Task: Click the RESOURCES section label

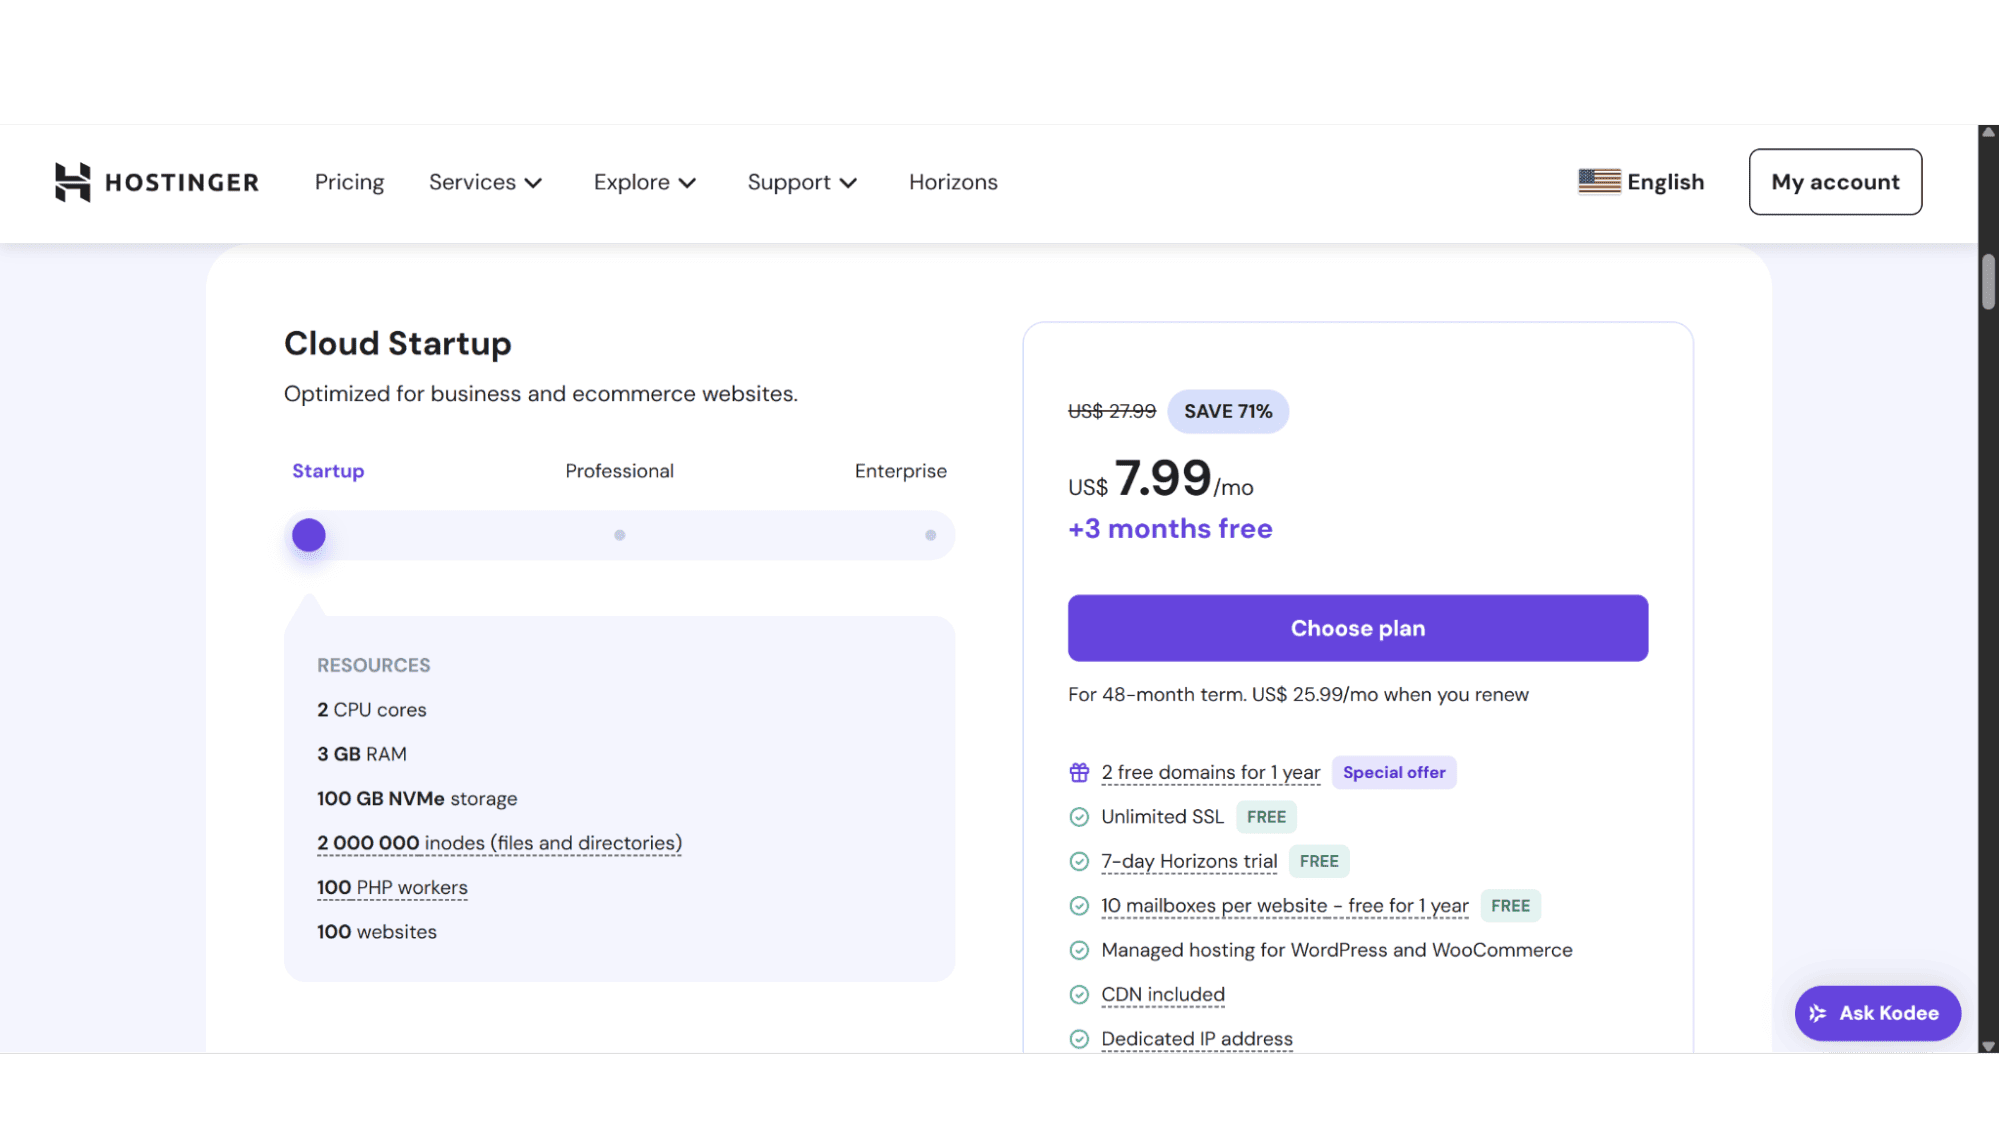Action: click(x=373, y=666)
